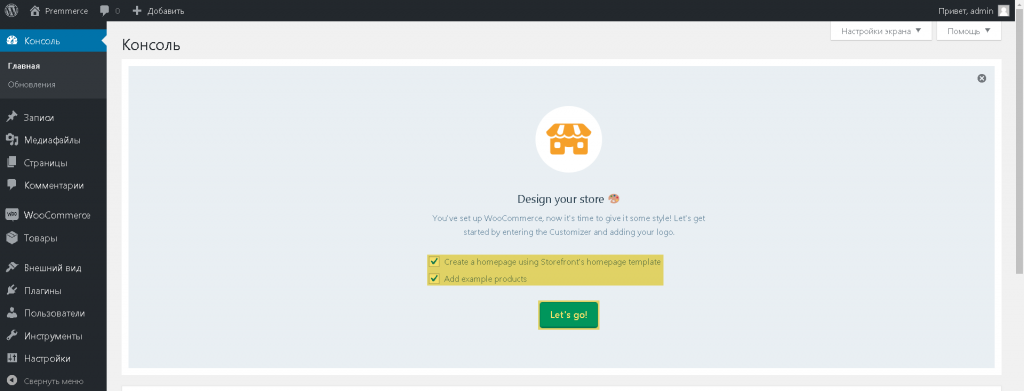Click the Let's go! button

568,315
